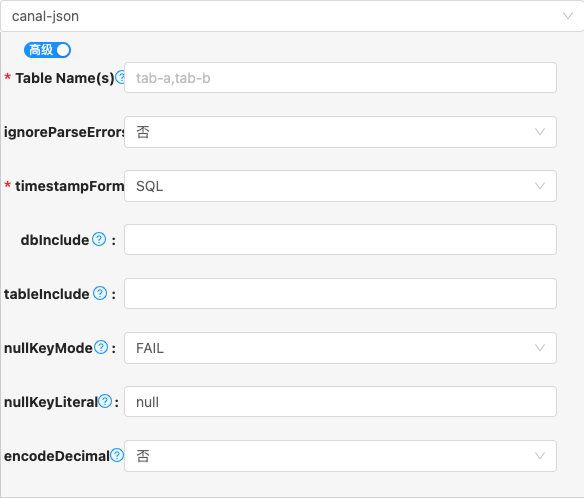Toggle the 高级 advanced switch
Image resolution: width=584 pixels, height=498 pixels.
[x=47, y=50]
